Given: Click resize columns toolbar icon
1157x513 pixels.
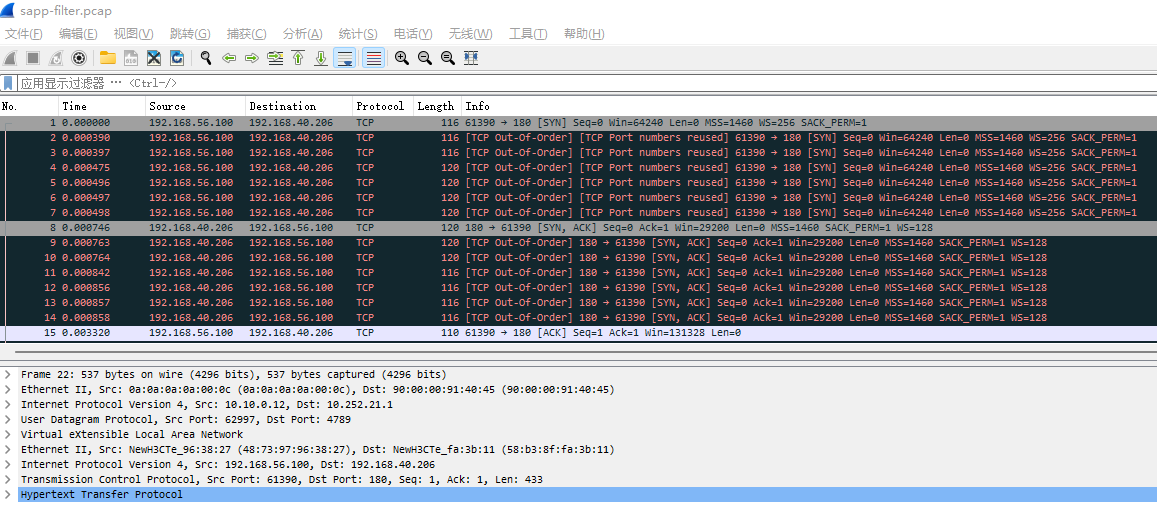Looking at the screenshot, I should click(471, 58).
